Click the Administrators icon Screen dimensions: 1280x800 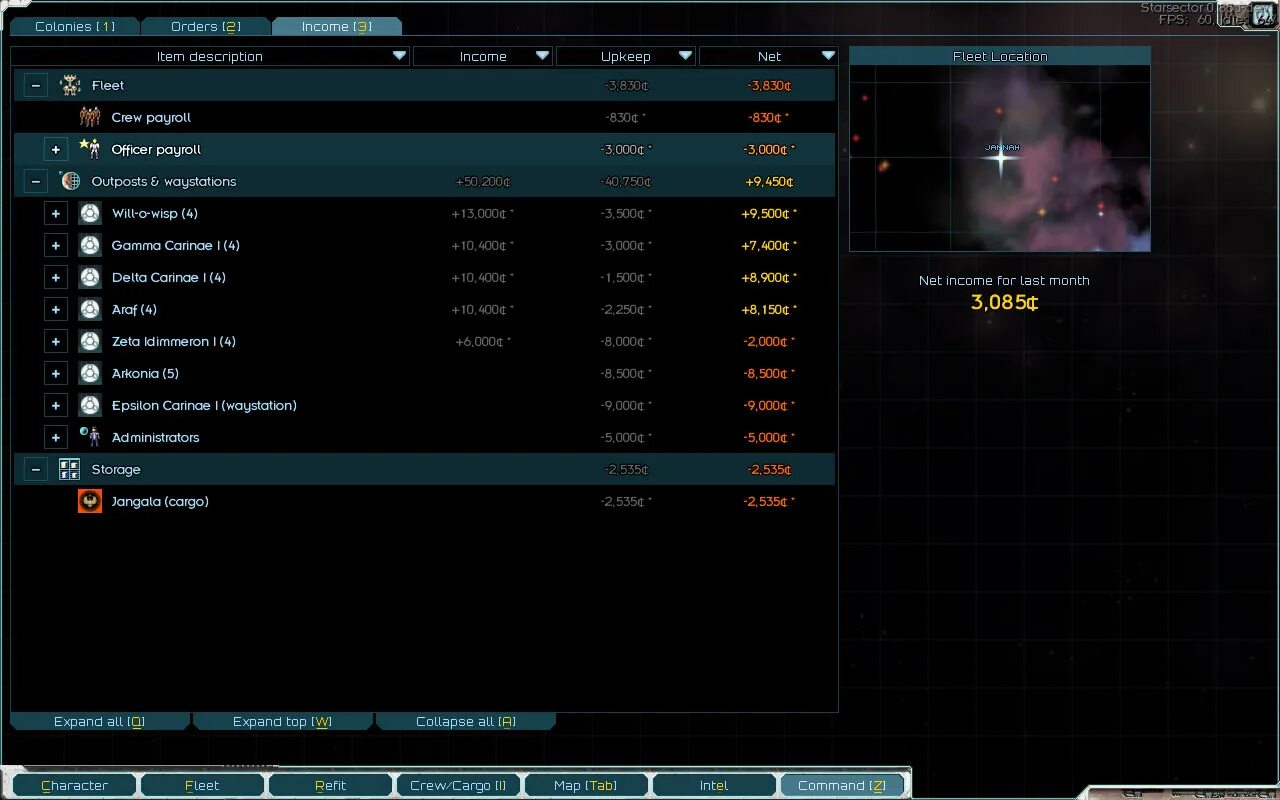pos(90,437)
